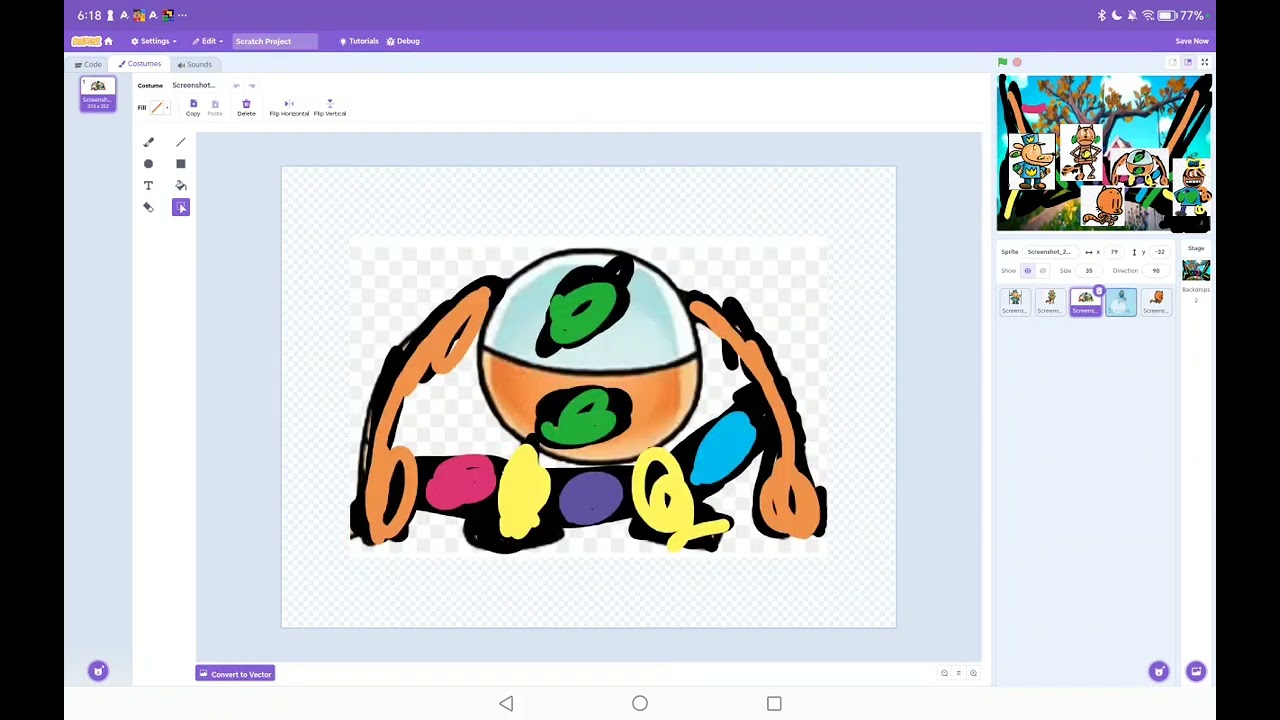Edit the sprite x position field
The width and height of the screenshot is (1280, 720).
[1114, 252]
